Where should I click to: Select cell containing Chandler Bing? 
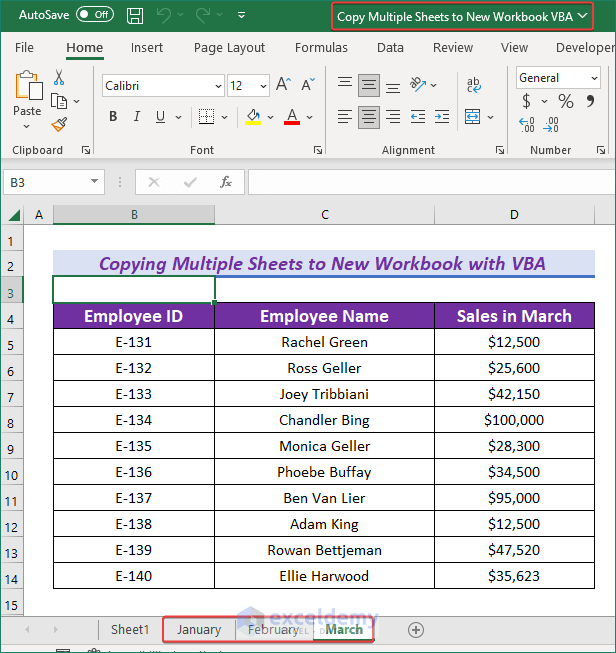[x=324, y=420]
